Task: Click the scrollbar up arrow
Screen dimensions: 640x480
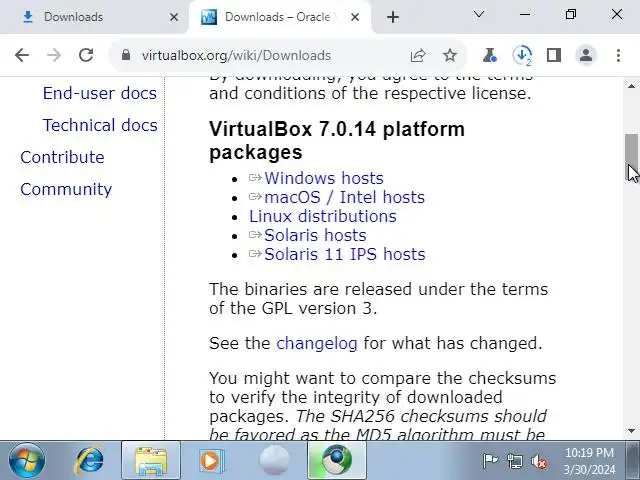Action: [631, 86]
